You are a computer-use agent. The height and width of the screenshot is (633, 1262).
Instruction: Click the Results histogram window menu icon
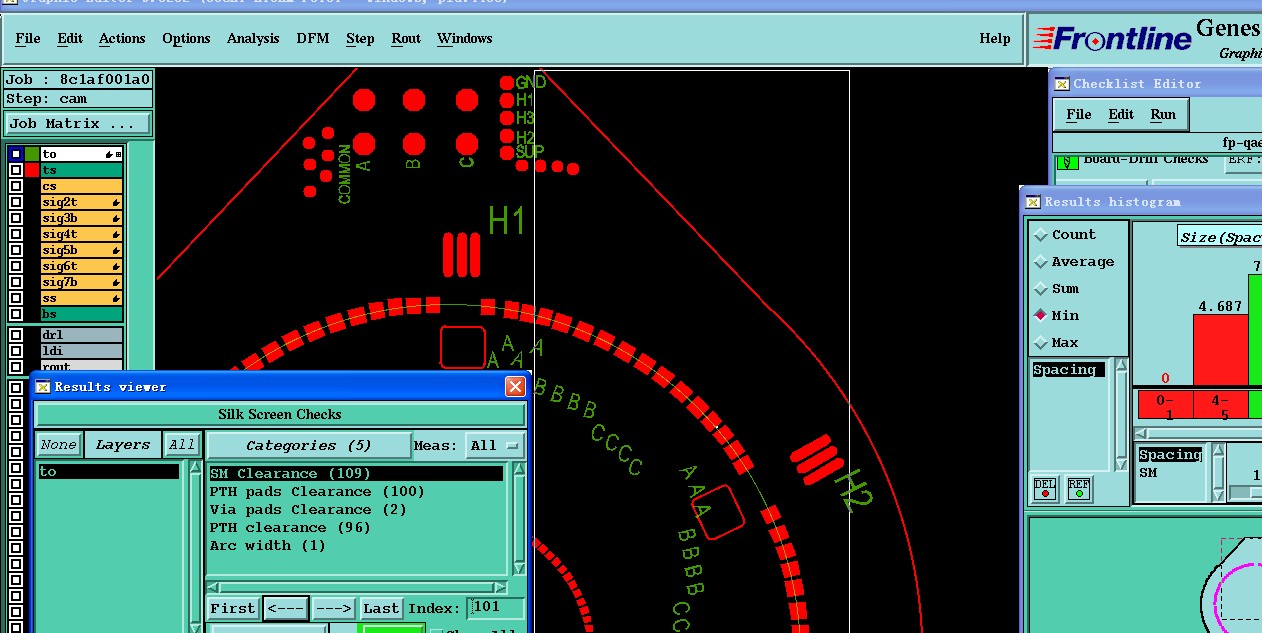1033,202
